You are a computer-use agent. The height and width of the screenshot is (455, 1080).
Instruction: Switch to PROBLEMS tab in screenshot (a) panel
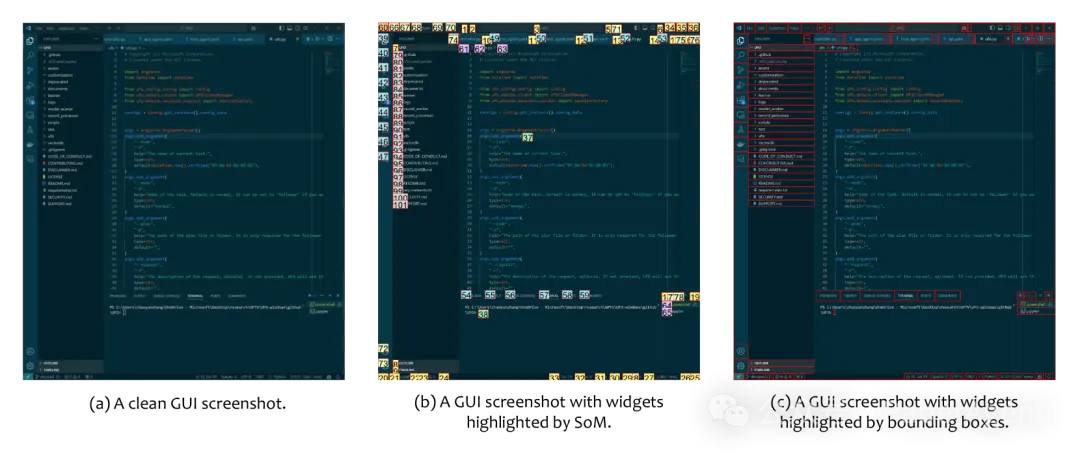click(118, 296)
